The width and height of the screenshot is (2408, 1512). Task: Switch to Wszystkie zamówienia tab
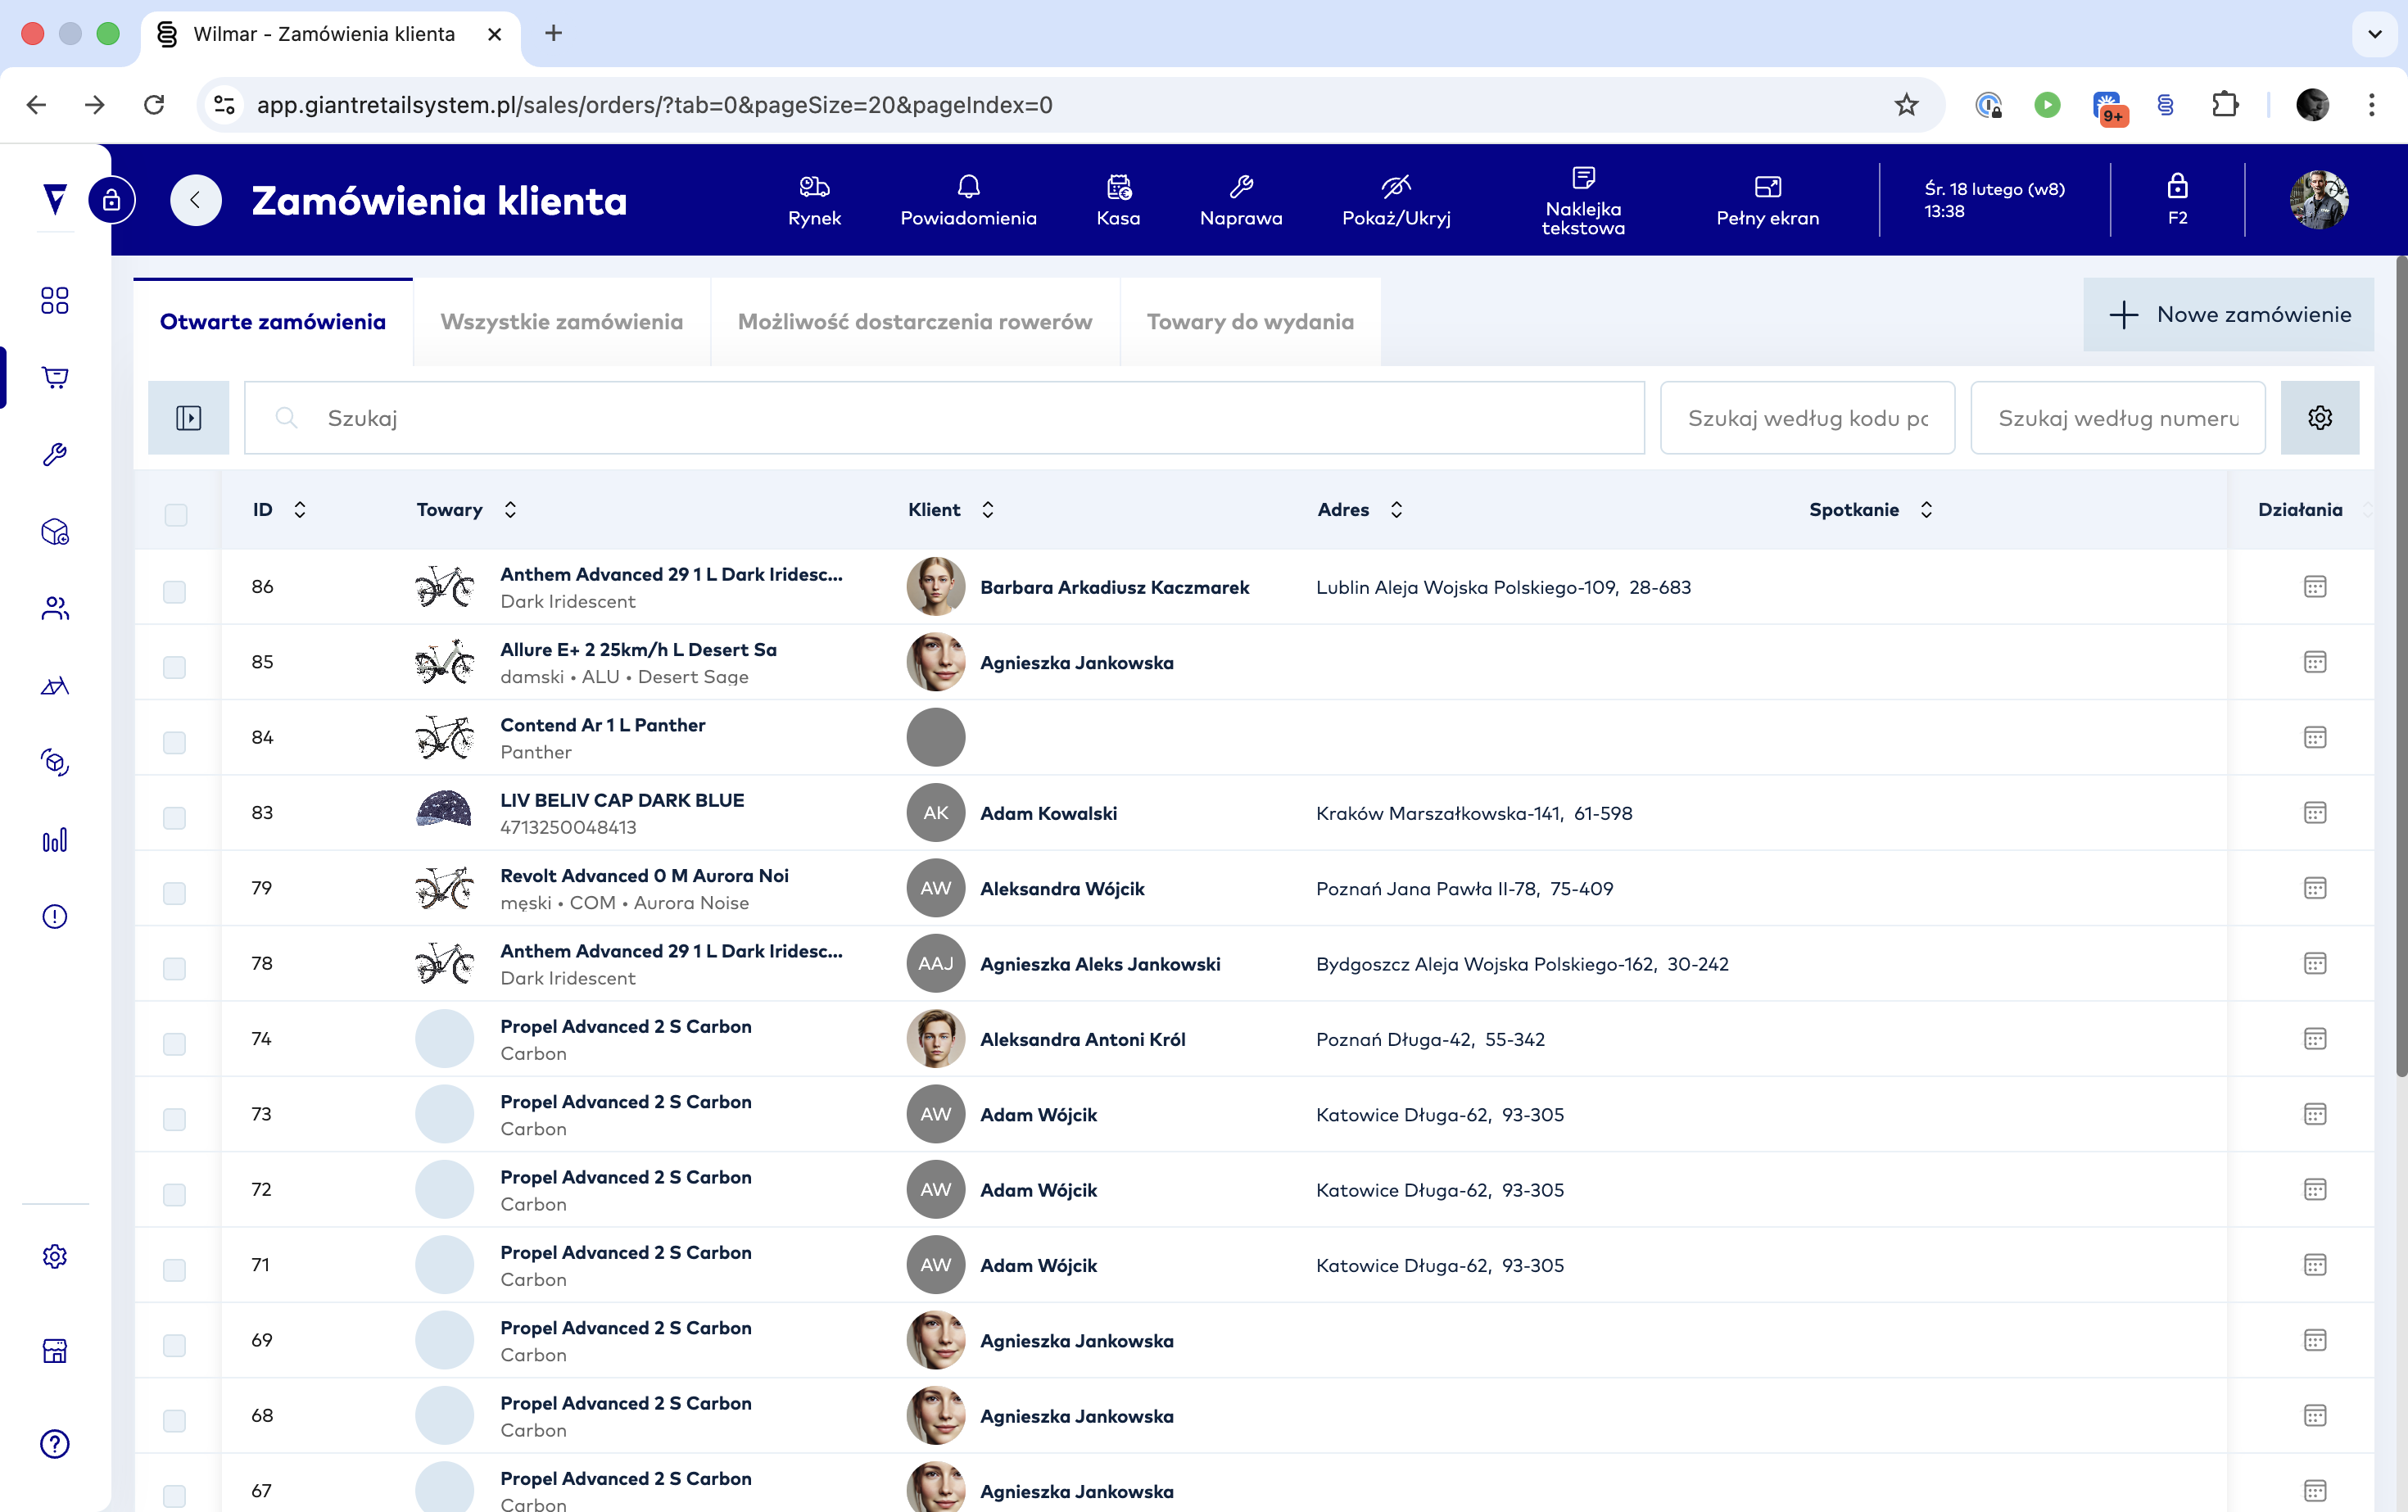point(561,322)
